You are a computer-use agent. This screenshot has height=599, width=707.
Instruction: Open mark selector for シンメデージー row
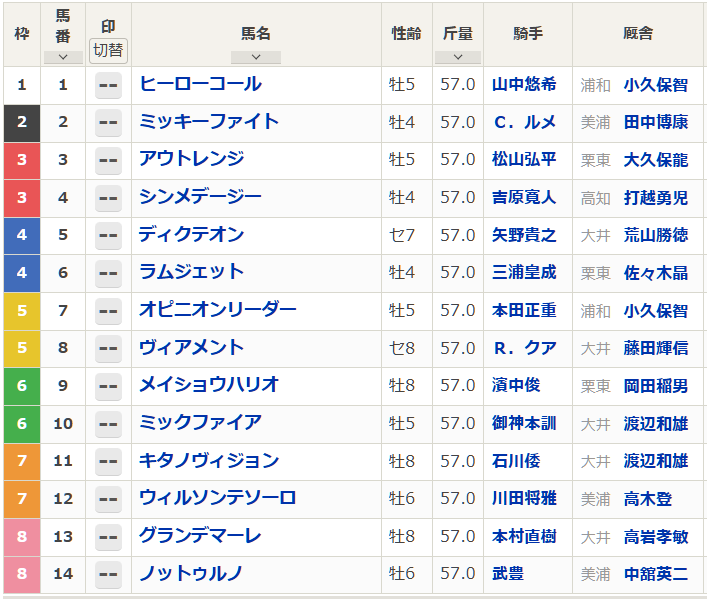pyautogui.click(x=108, y=198)
